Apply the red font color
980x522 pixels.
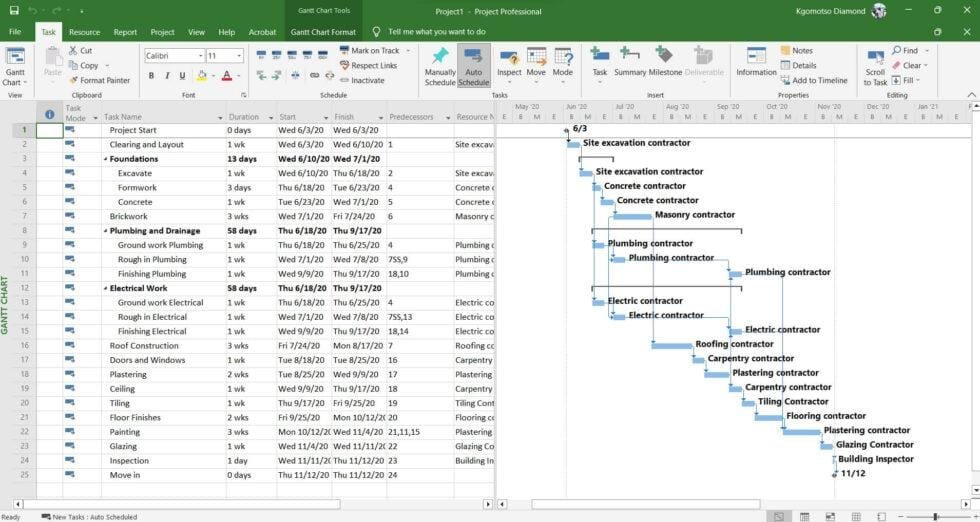coord(227,76)
